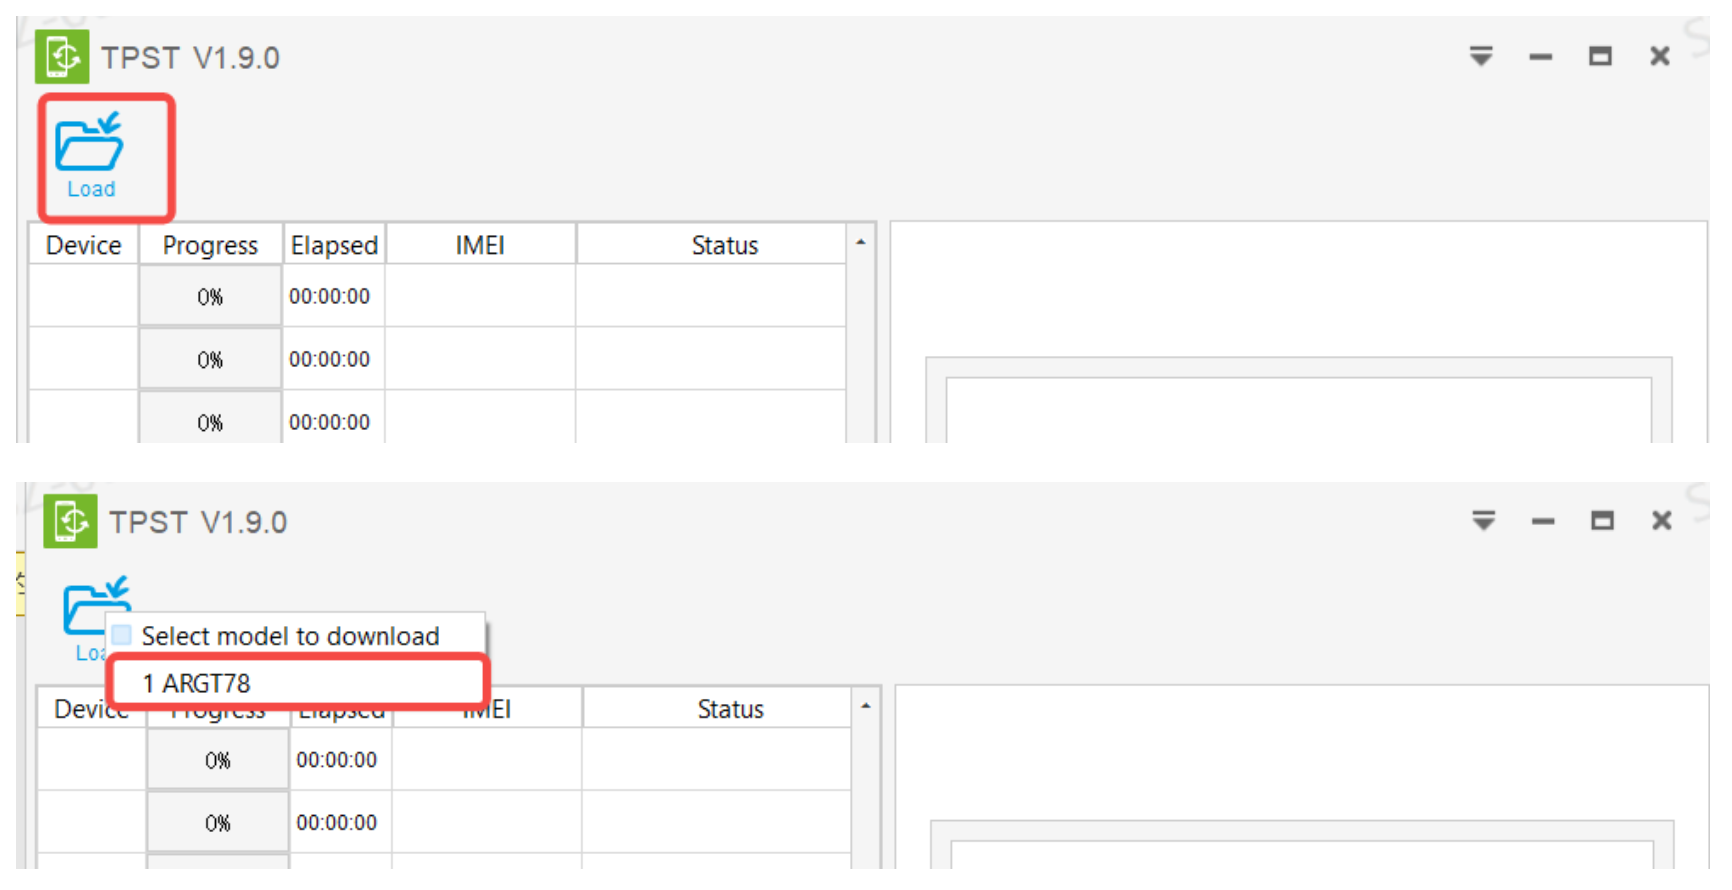Image resolution: width=1732 pixels, height=890 pixels.
Task: Click the Device column header in upper window
Action: pos(84,245)
